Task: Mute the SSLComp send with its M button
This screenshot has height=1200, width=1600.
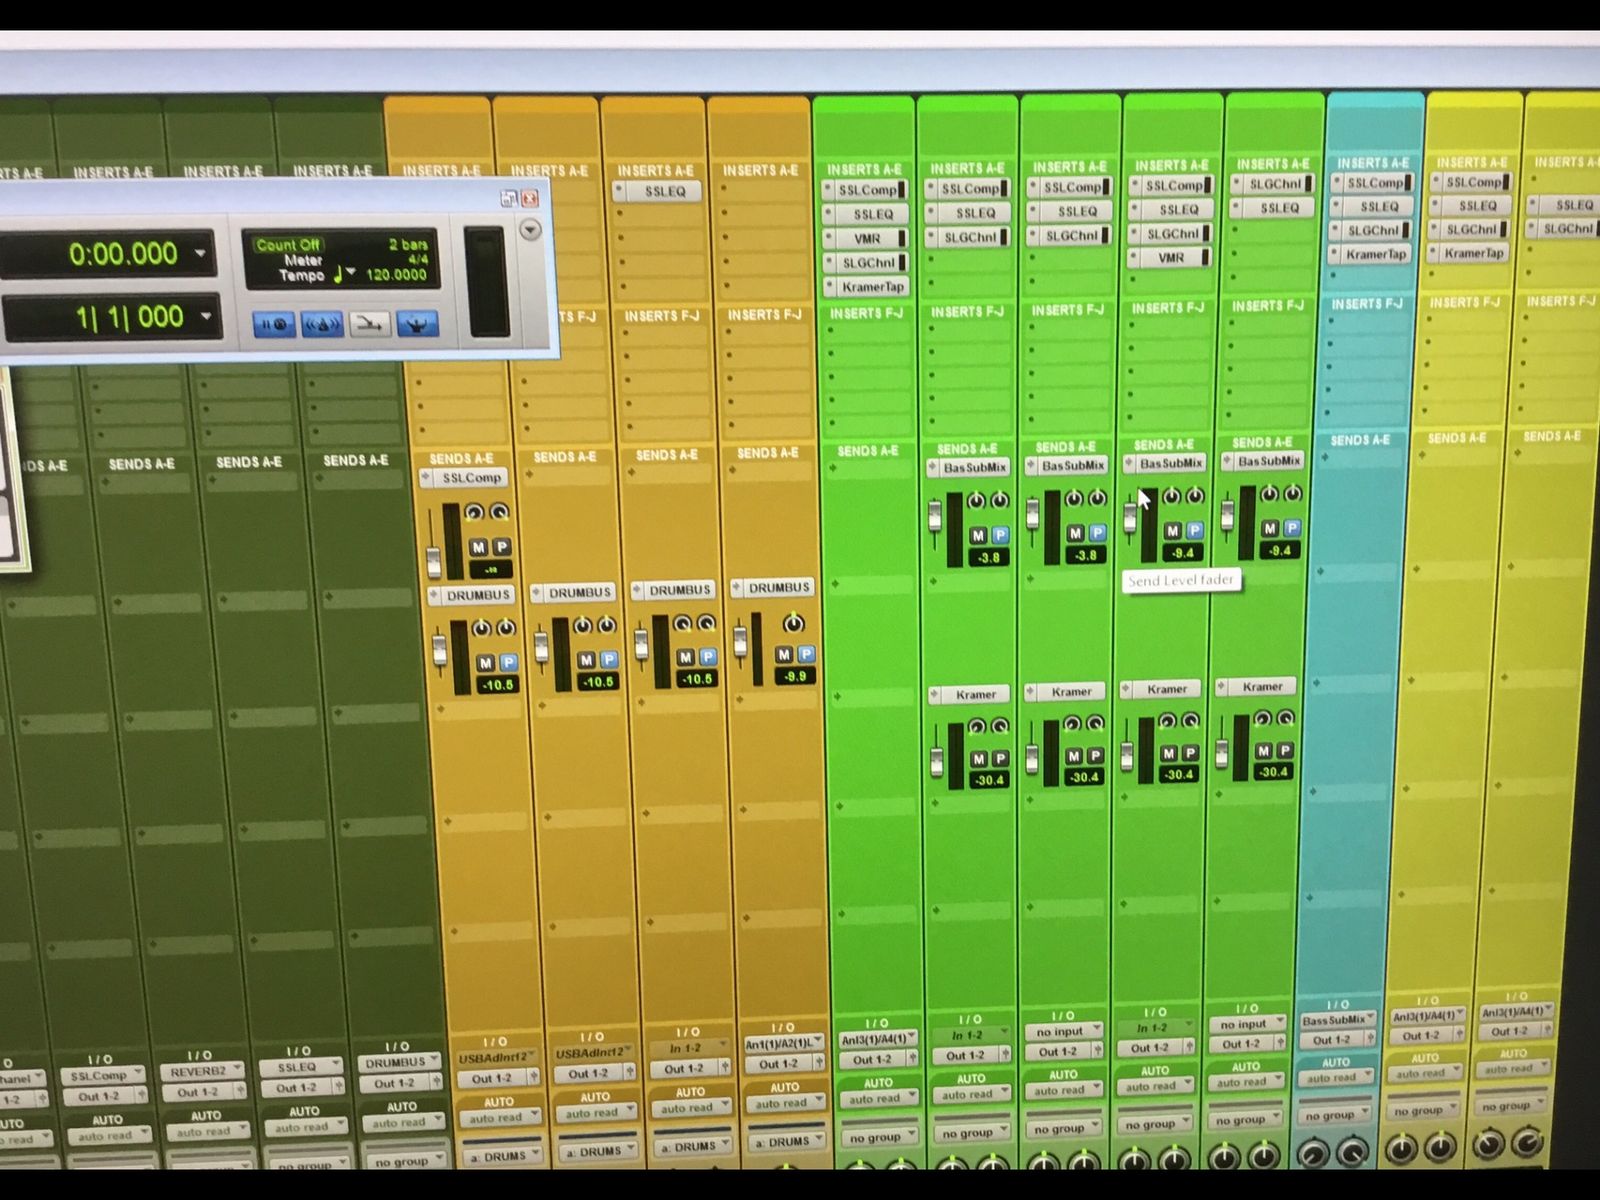Action: point(478,547)
